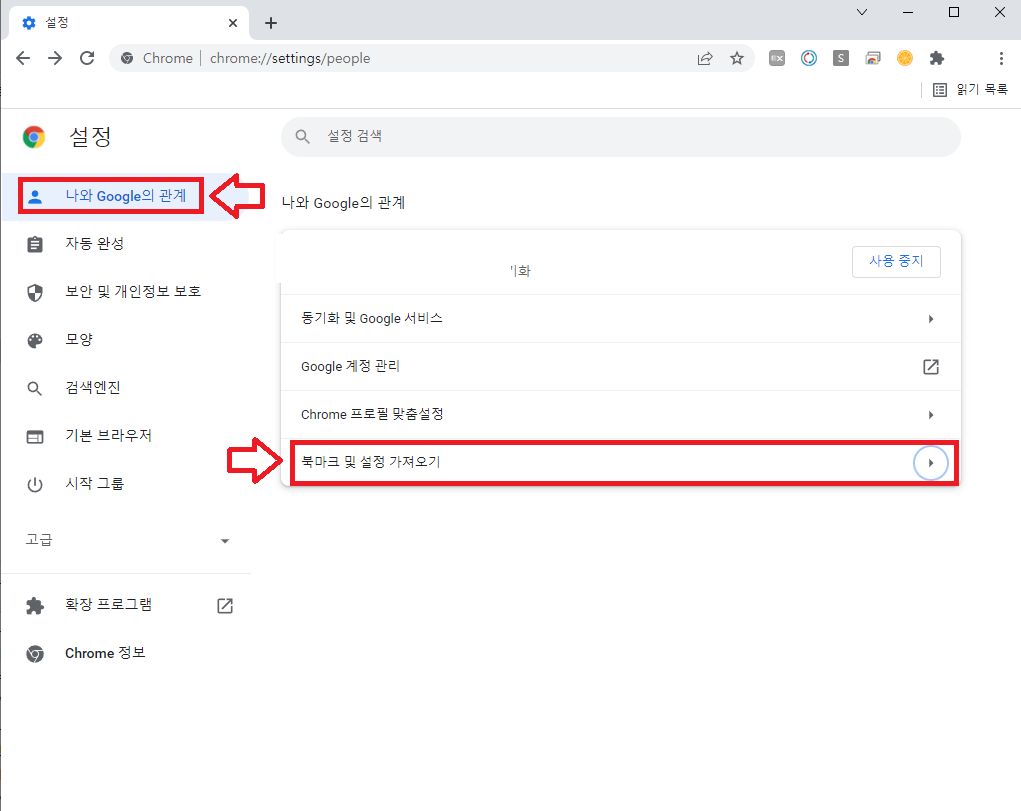Click the power icon for 시작 그룹
1021x811 pixels.
pyautogui.click(x=35, y=485)
